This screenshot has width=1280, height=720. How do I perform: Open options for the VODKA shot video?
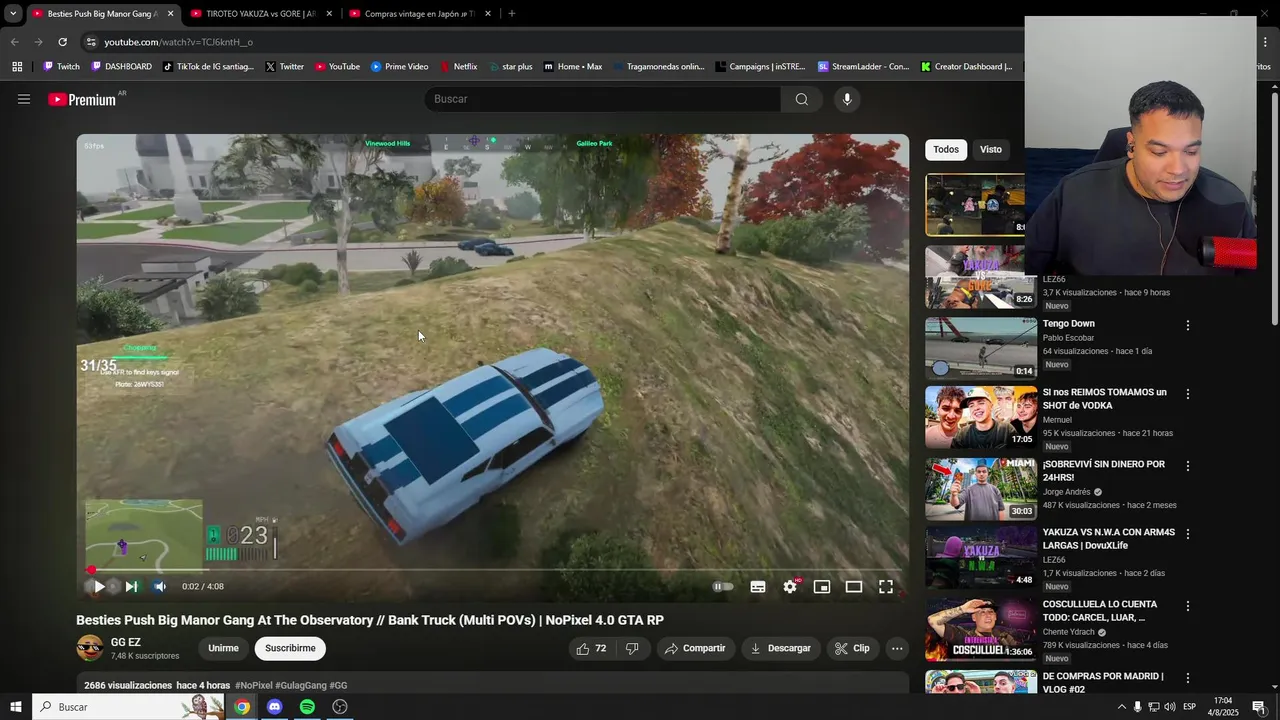point(1188,395)
